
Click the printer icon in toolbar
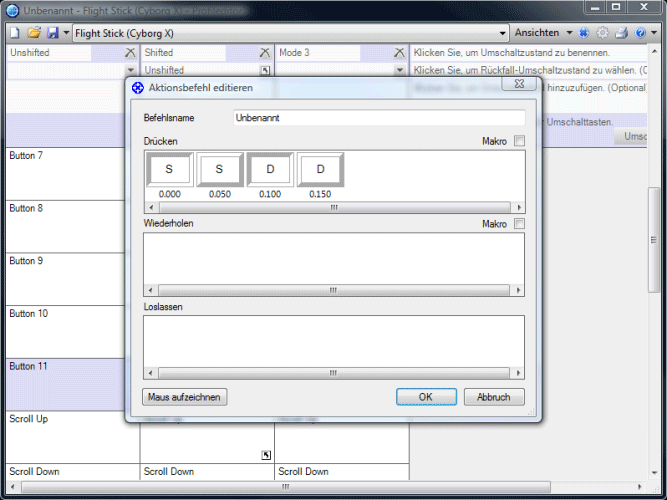pos(621,33)
